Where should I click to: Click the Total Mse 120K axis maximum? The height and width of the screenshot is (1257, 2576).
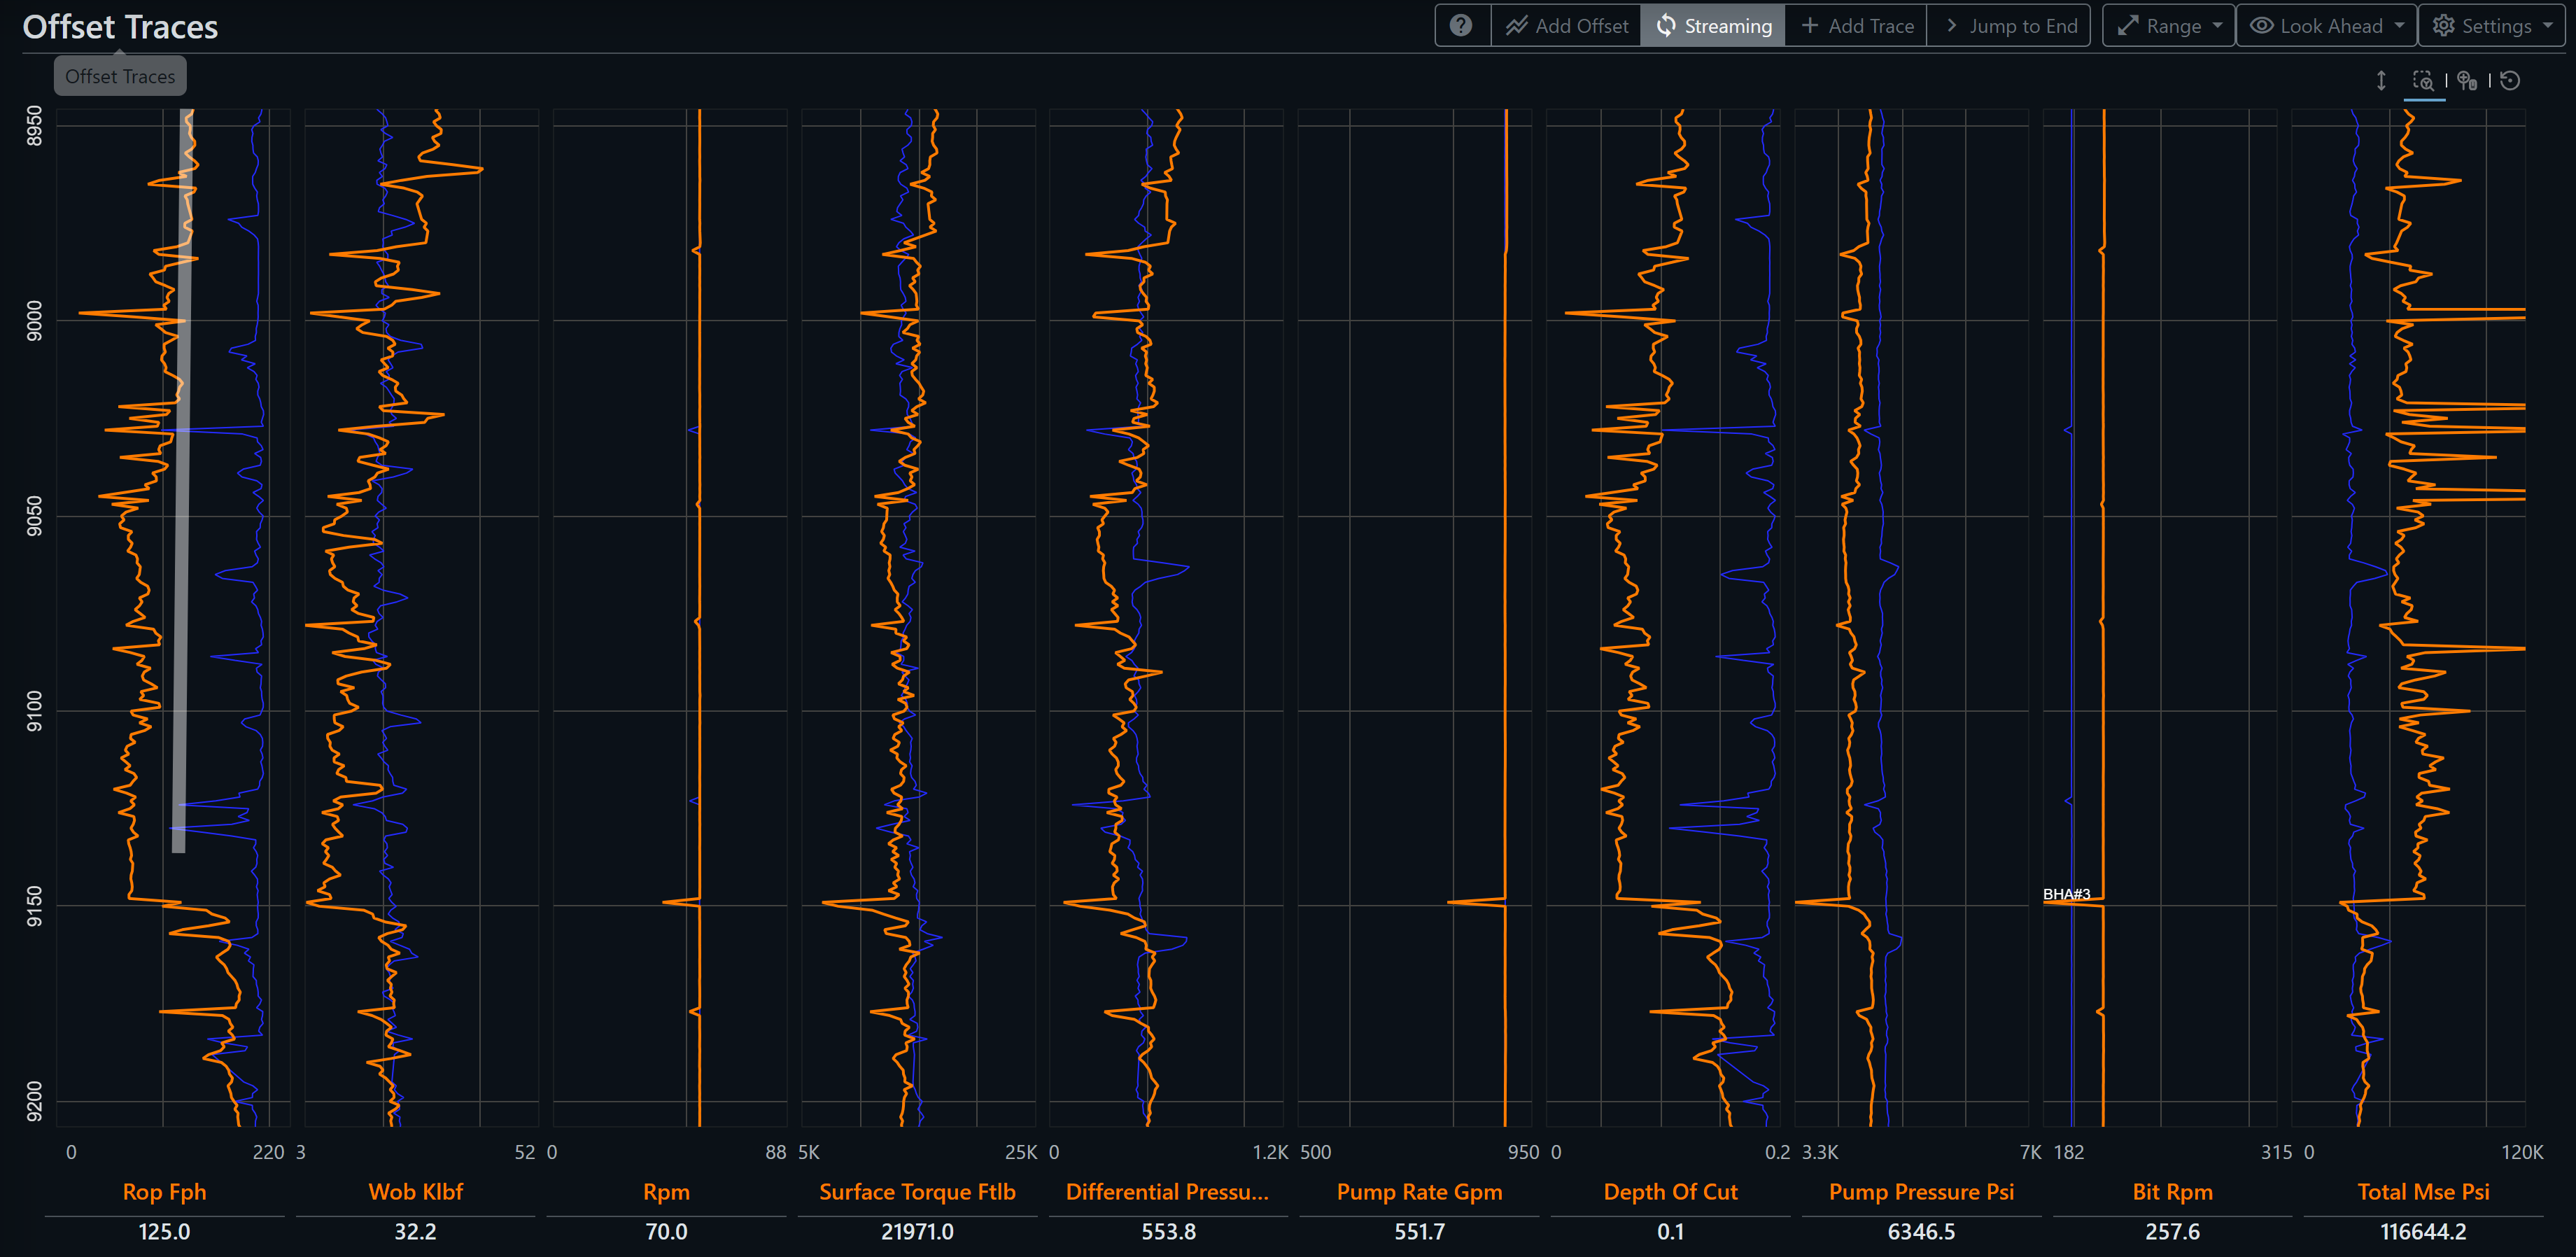click(2522, 1152)
